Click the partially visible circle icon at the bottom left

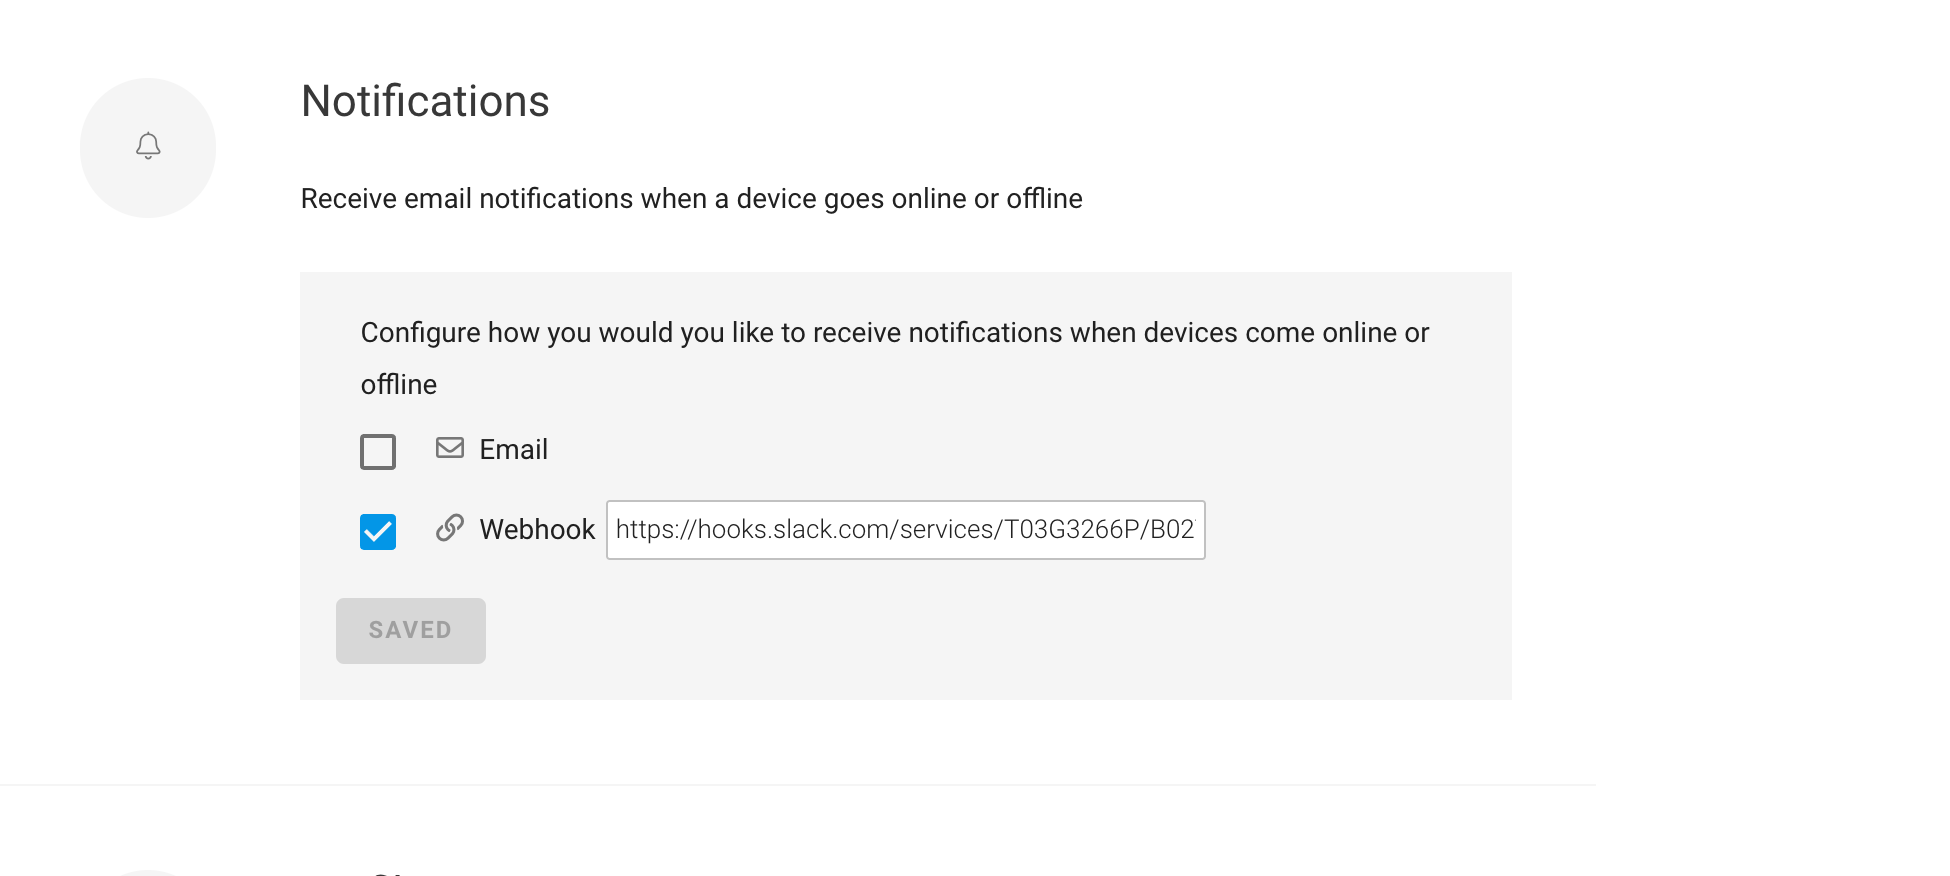(x=148, y=873)
